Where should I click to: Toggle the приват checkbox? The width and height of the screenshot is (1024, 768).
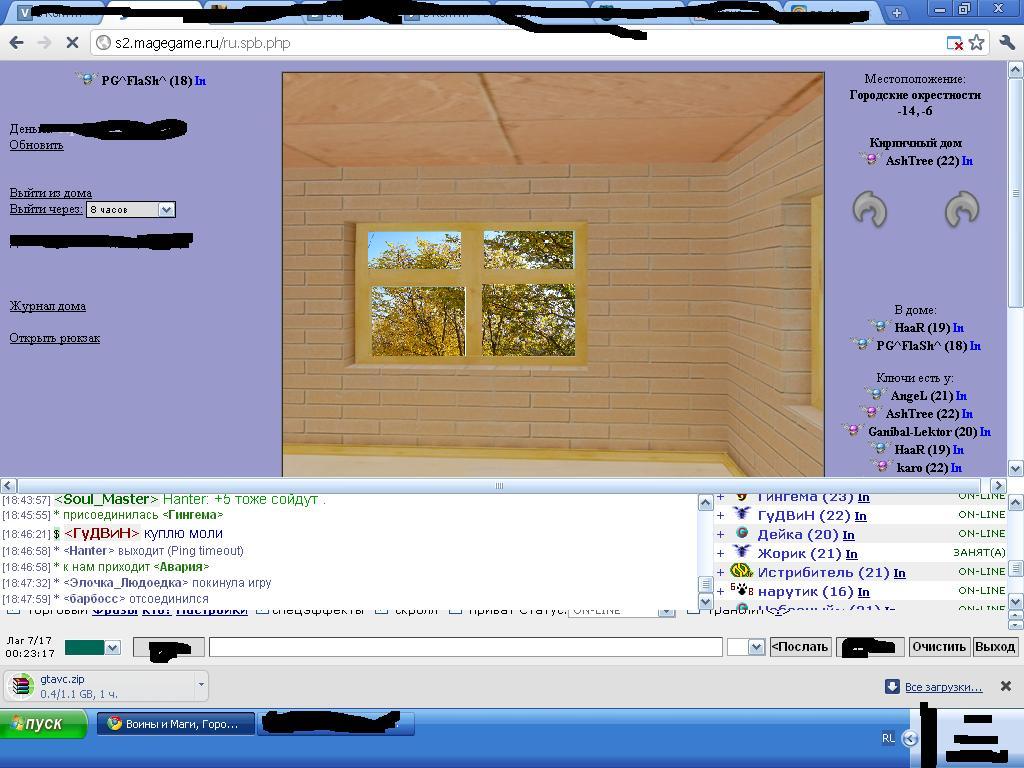(x=456, y=611)
